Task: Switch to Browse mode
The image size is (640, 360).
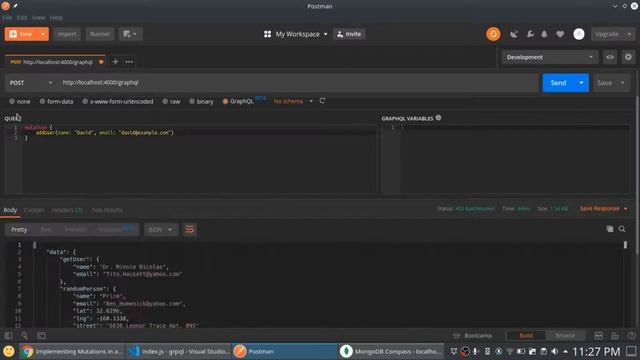Action: [565, 336]
